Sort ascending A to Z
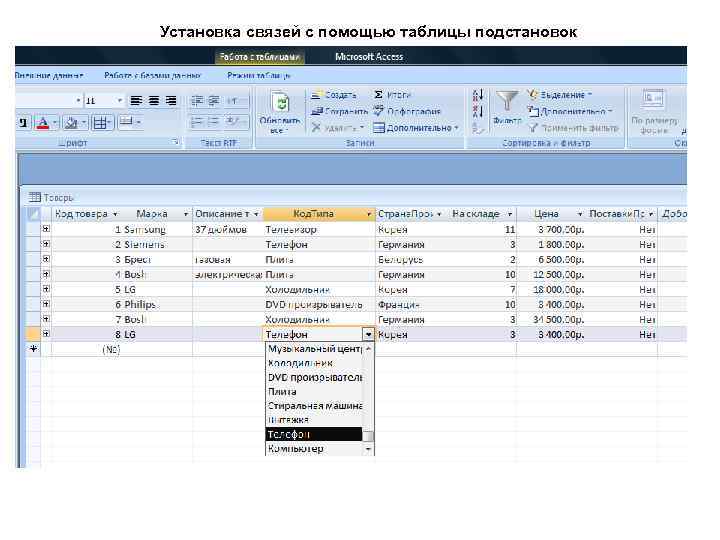 click(x=478, y=96)
